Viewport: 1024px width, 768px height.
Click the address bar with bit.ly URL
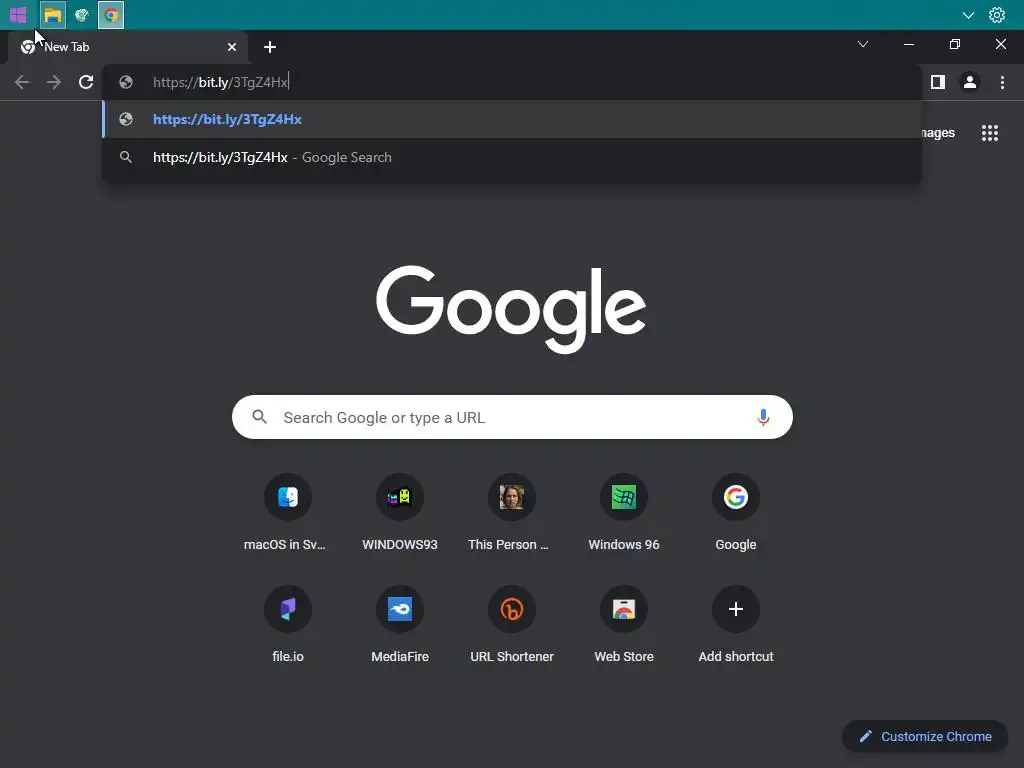point(512,82)
